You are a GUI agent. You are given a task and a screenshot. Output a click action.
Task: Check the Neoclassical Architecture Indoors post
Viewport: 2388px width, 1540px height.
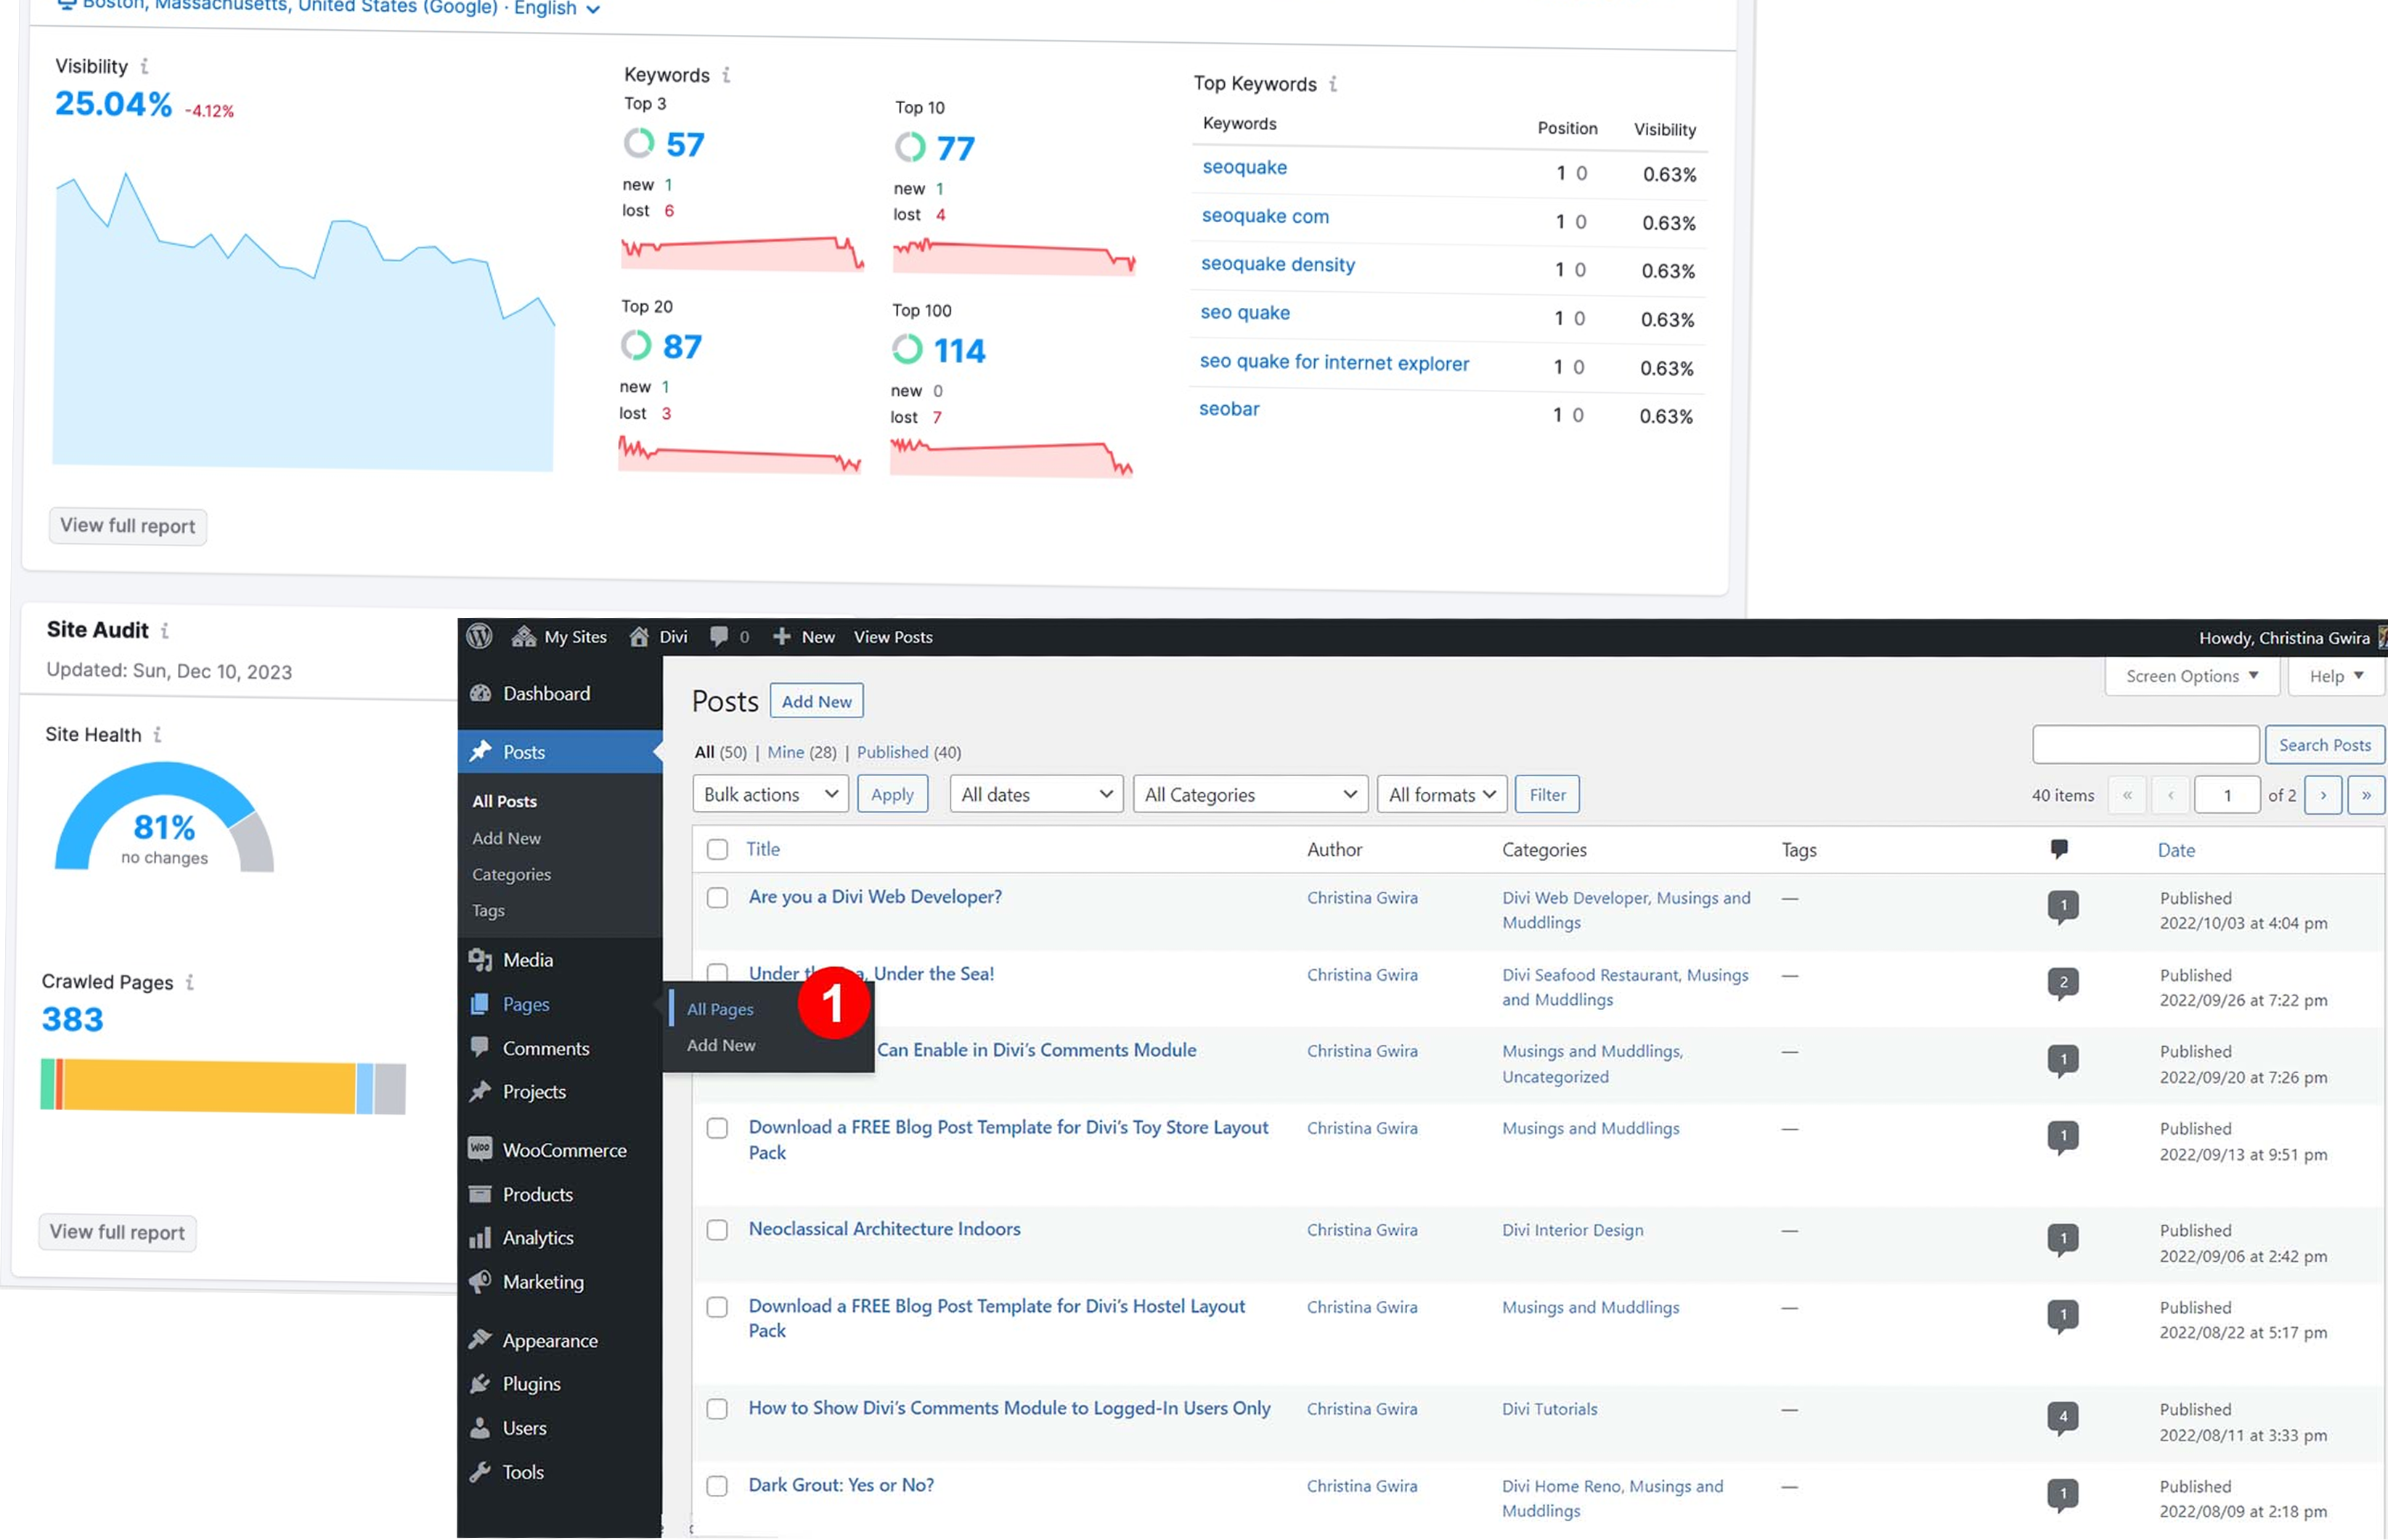click(717, 1231)
